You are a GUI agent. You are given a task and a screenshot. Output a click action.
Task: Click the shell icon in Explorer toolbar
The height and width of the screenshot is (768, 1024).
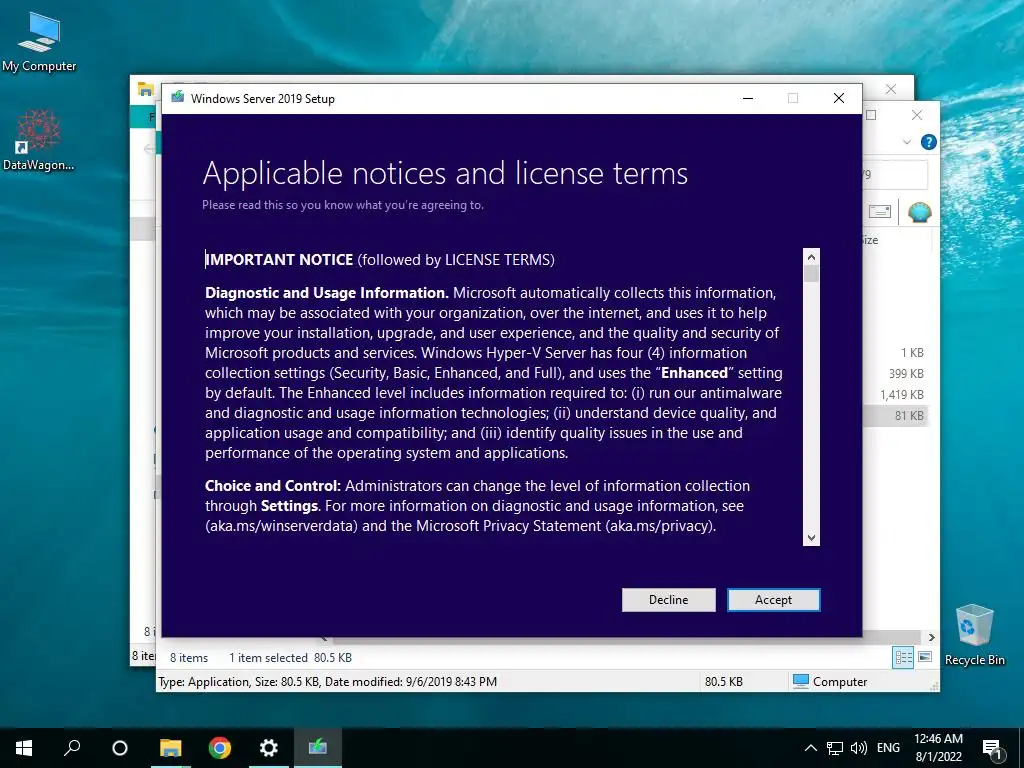click(x=920, y=212)
